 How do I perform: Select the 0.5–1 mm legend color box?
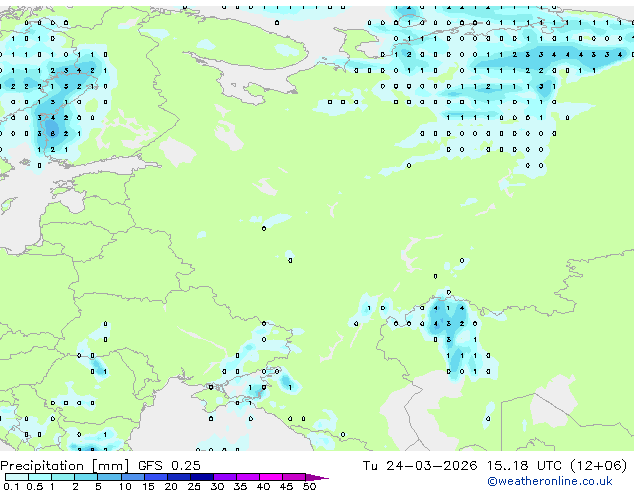(x=40, y=477)
